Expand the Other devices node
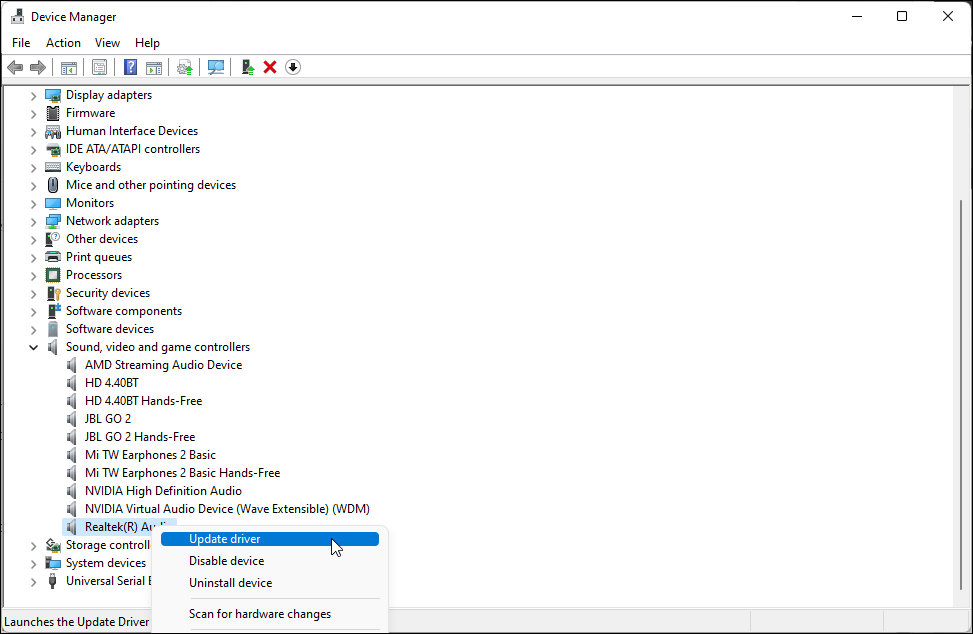973x634 pixels. 34,239
